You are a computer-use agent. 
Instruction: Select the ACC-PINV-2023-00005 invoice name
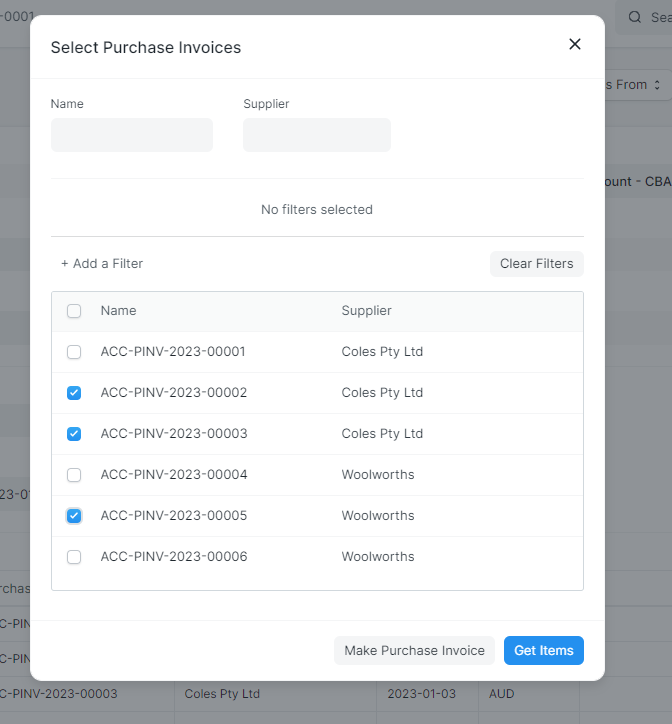[x=174, y=516]
